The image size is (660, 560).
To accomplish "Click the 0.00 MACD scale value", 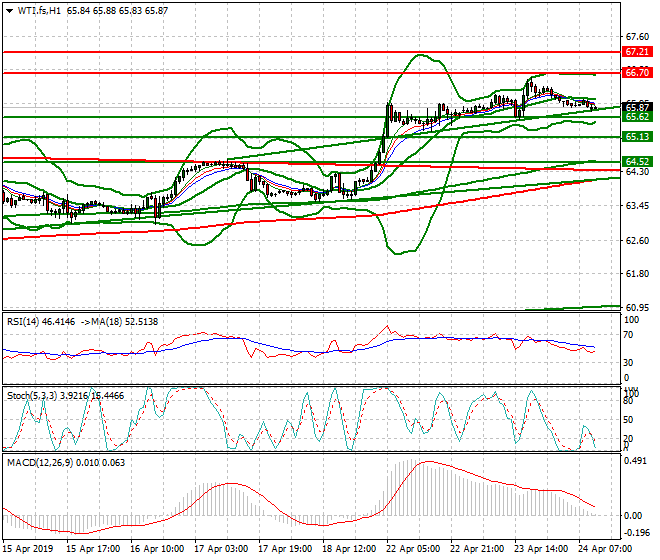I will tap(633, 516).
